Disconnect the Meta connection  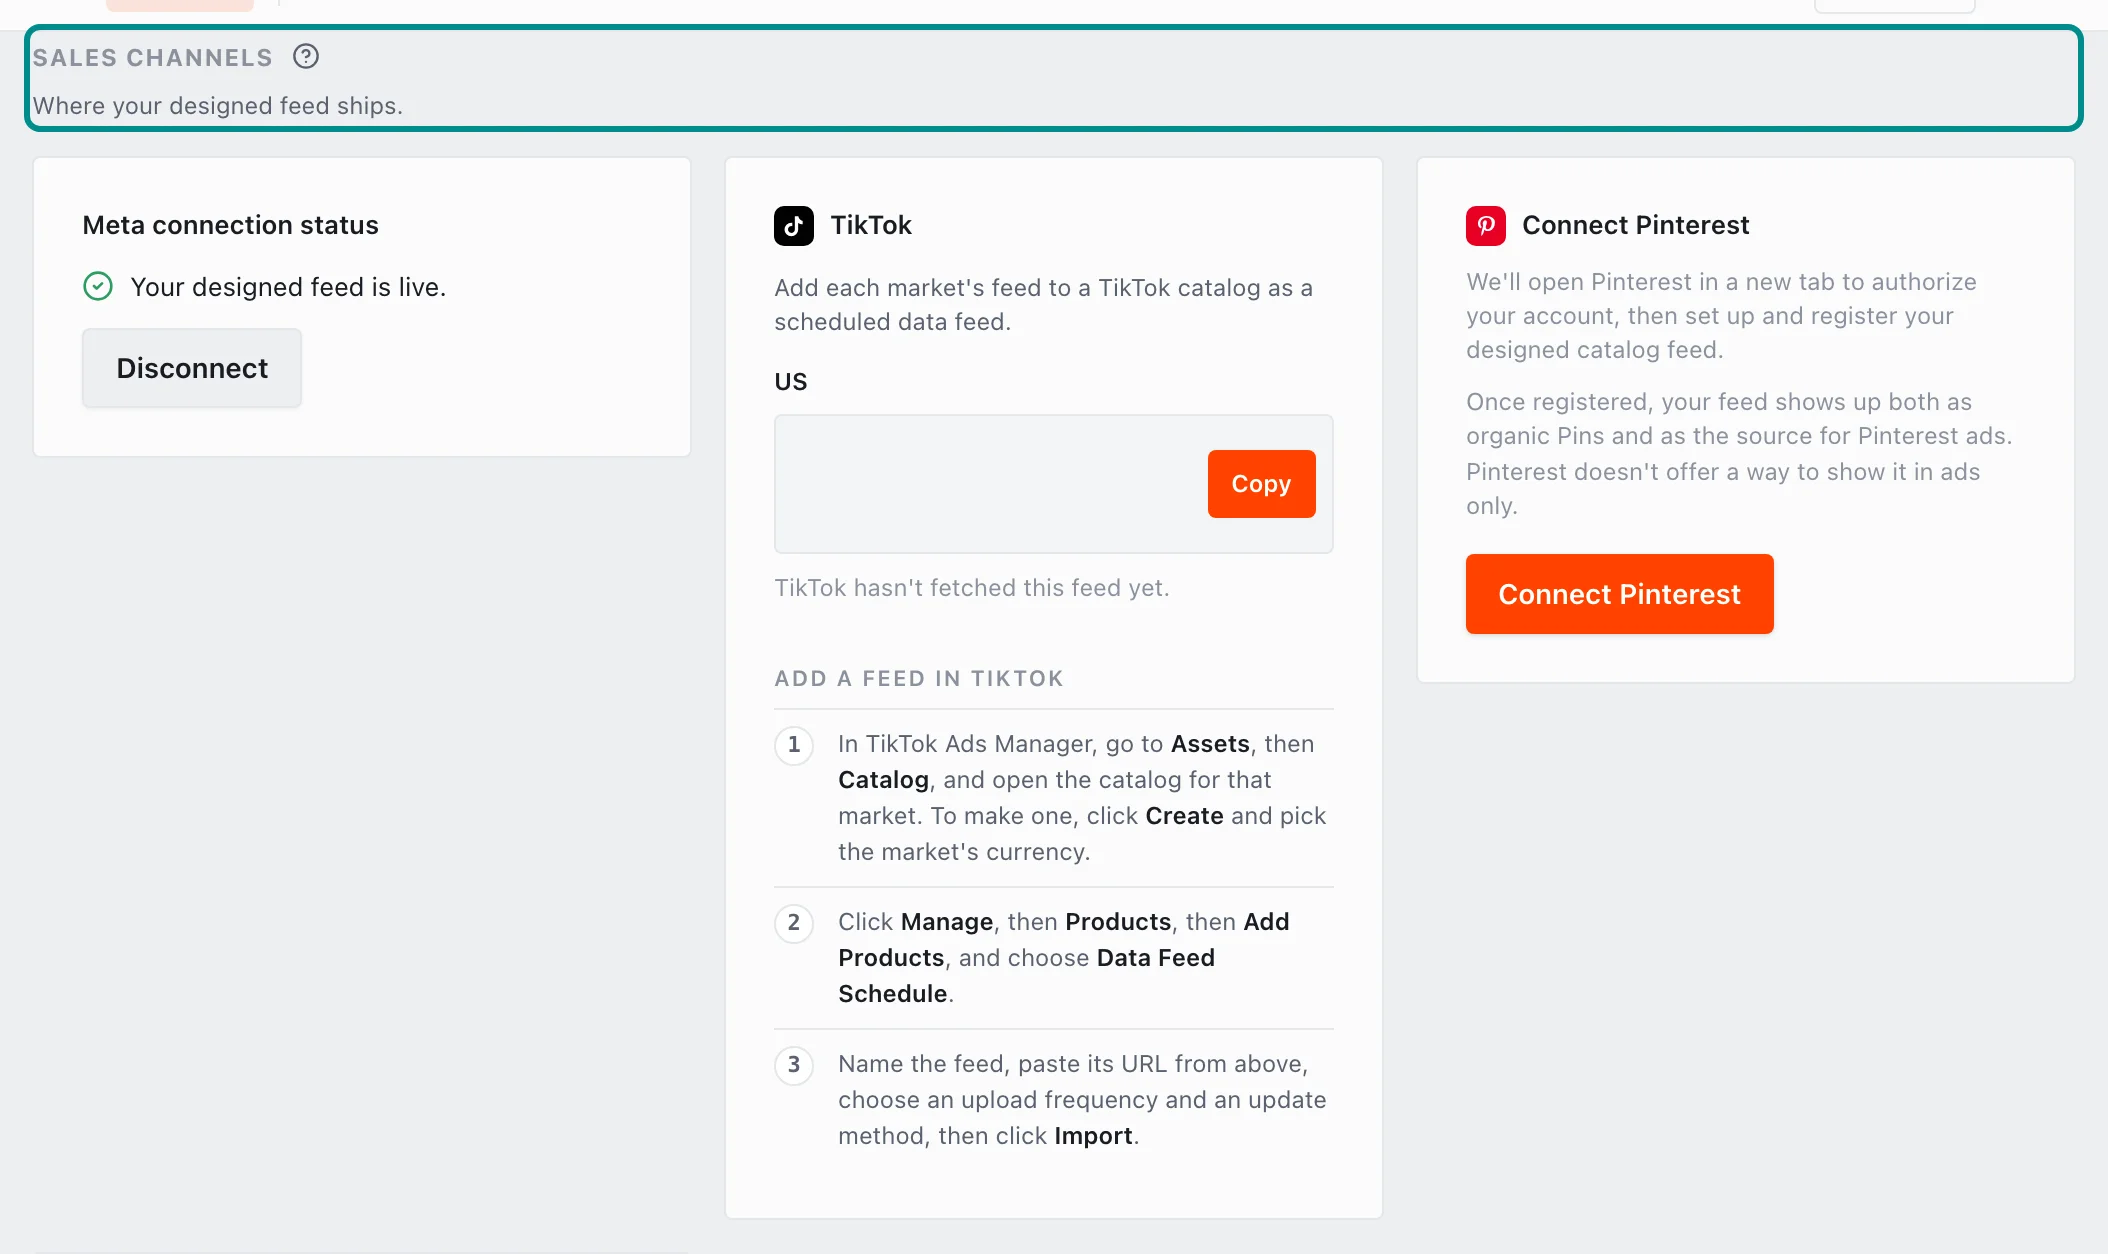coord(192,368)
